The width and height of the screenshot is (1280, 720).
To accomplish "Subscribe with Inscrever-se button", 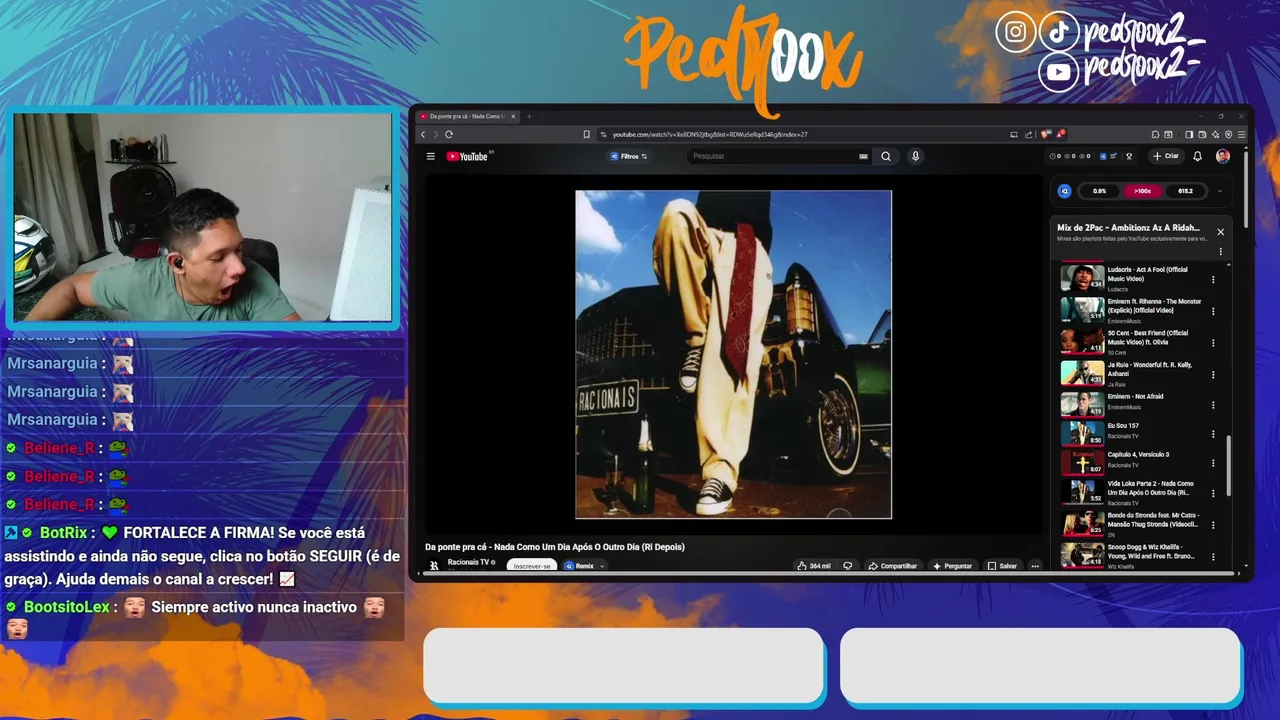I will point(532,566).
